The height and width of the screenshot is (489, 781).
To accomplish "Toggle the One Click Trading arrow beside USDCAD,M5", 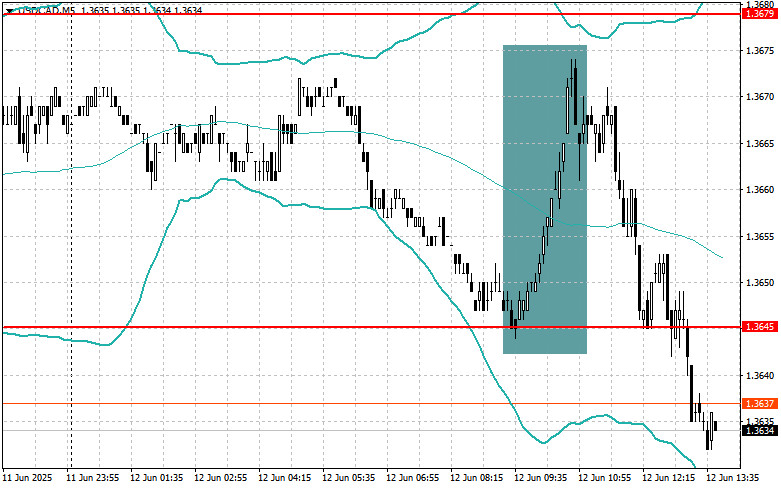I will click(9, 10).
